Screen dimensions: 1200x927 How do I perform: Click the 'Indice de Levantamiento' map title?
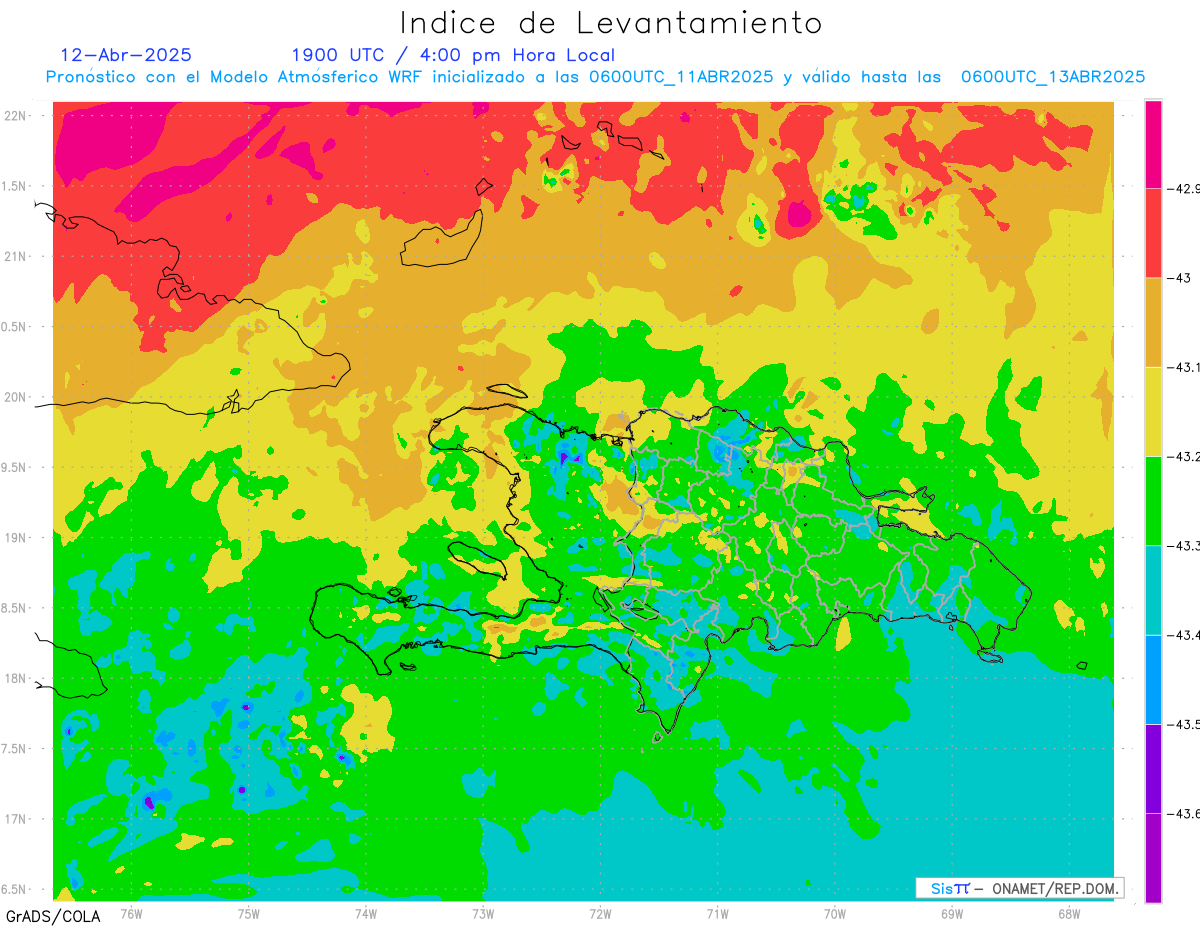click(x=611, y=23)
